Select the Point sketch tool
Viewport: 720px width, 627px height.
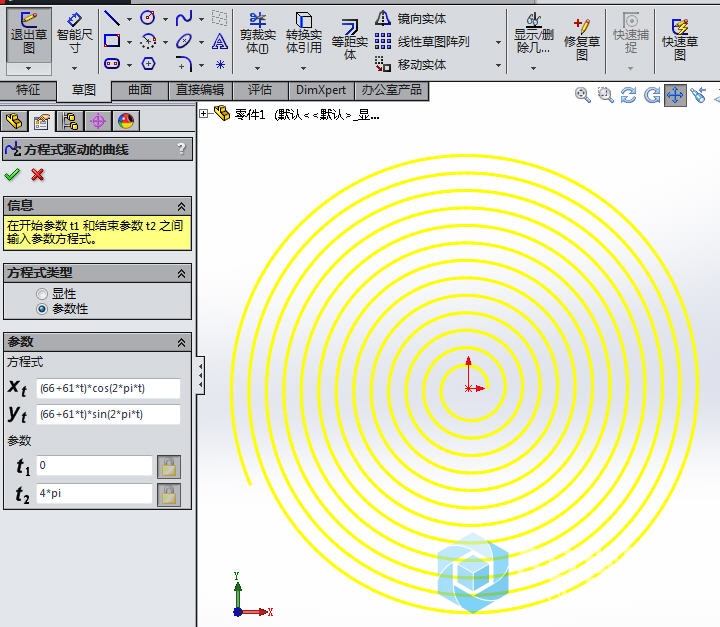(220, 64)
